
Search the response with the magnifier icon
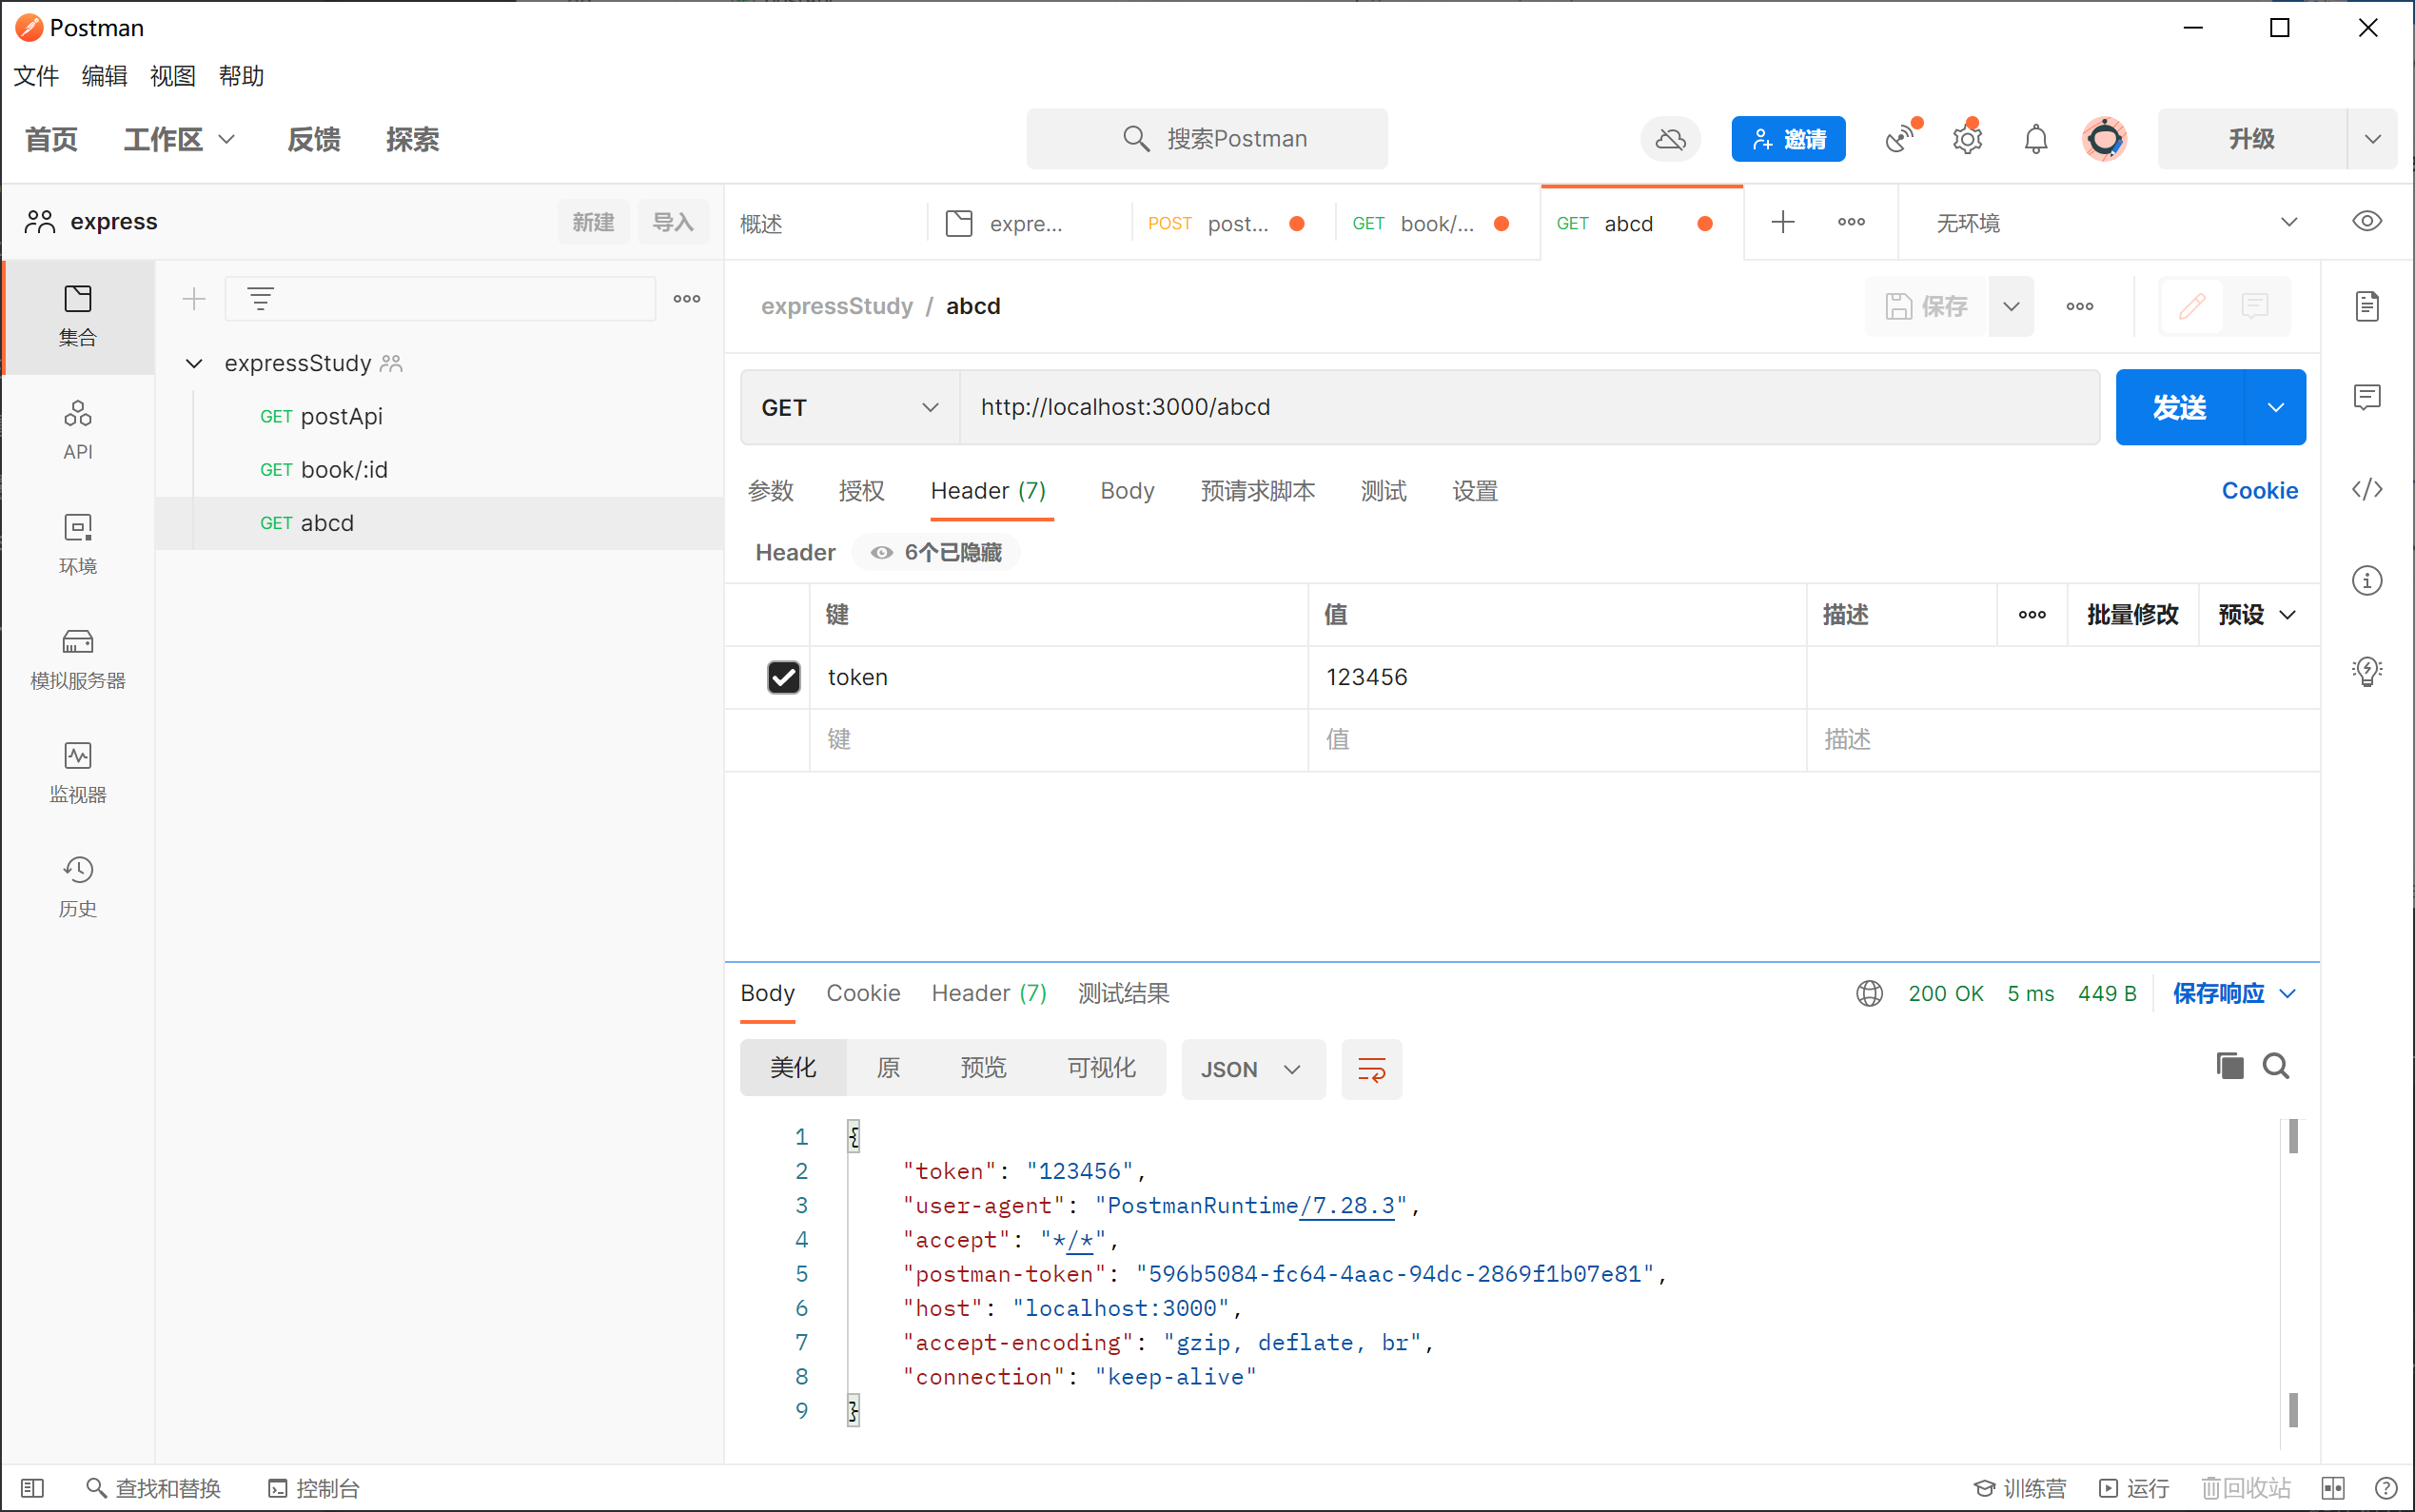pos(2276,1066)
